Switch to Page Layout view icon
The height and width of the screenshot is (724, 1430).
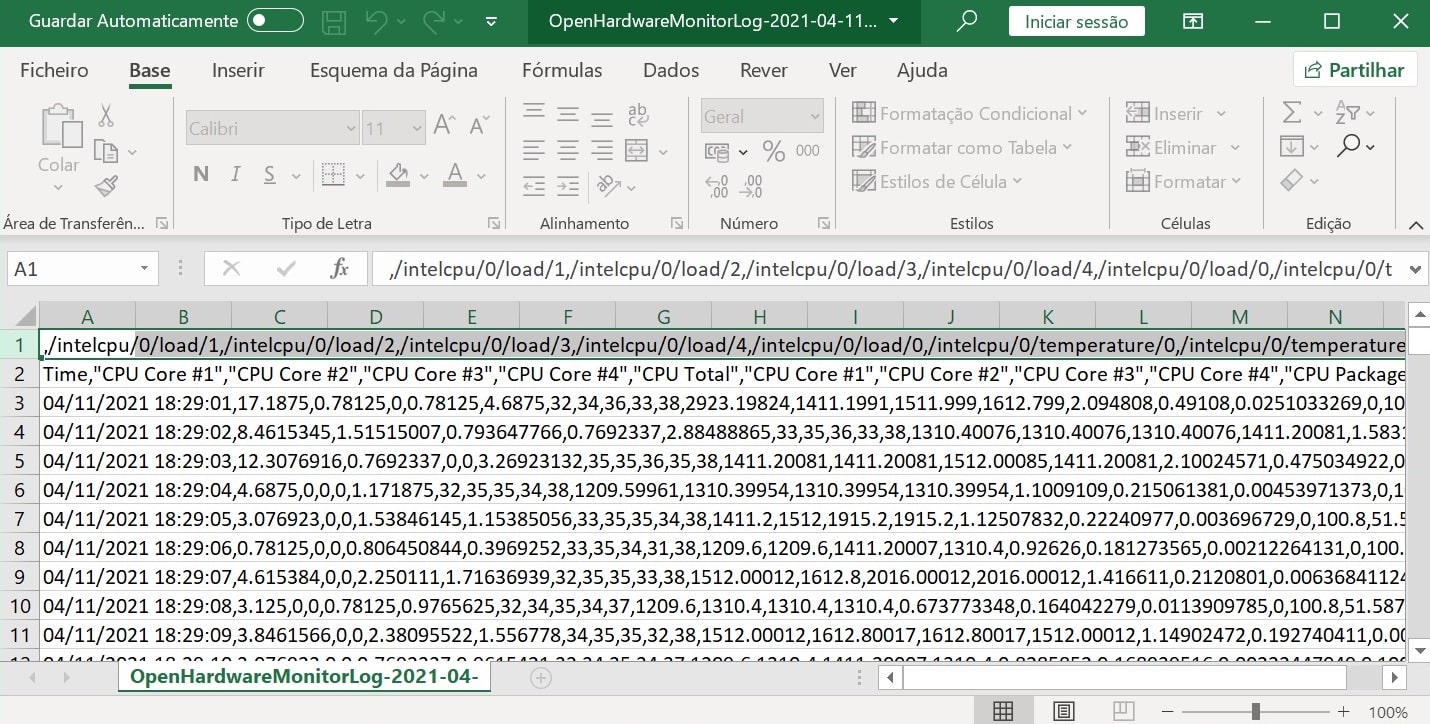pos(1064,711)
